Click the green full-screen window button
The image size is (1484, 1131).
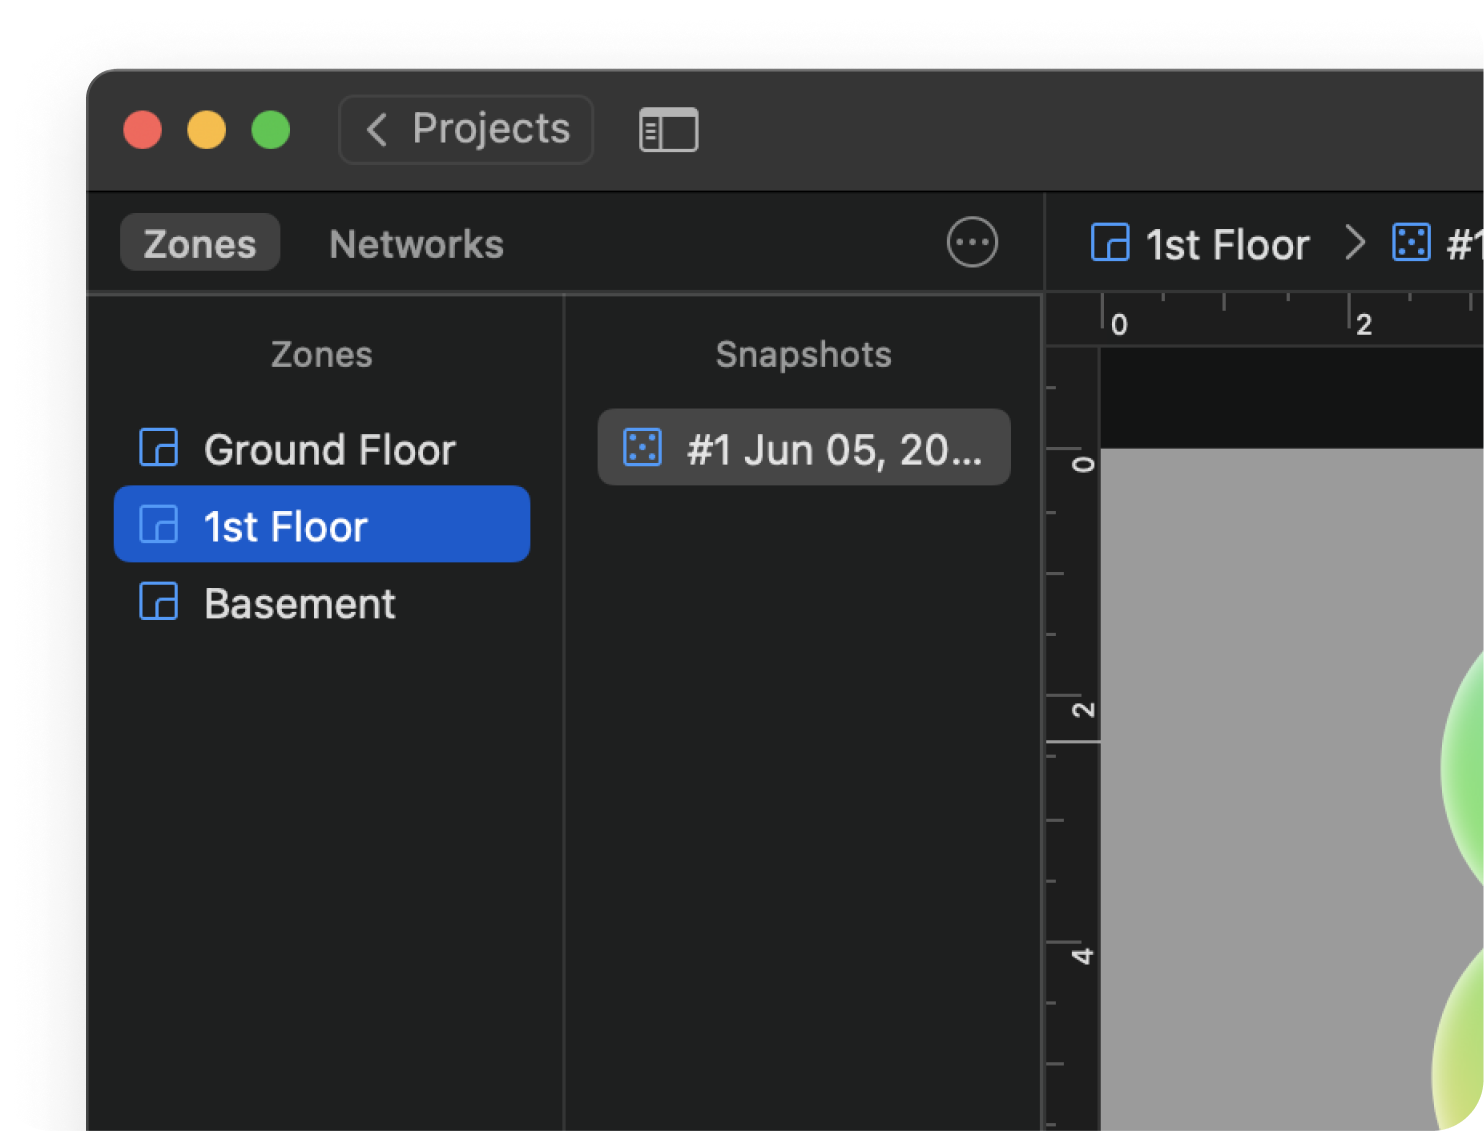pyautogui.click(x=270, y=130)
